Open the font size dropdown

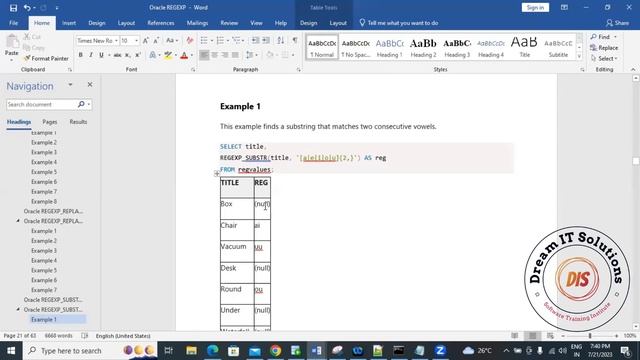136,41
